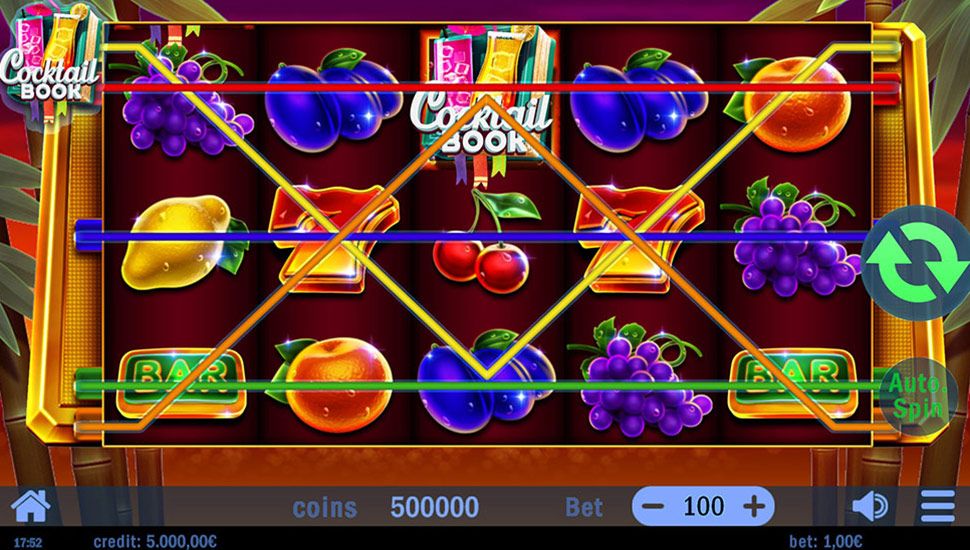
Task: Open the hamburger menu
Action: [938, 507]
